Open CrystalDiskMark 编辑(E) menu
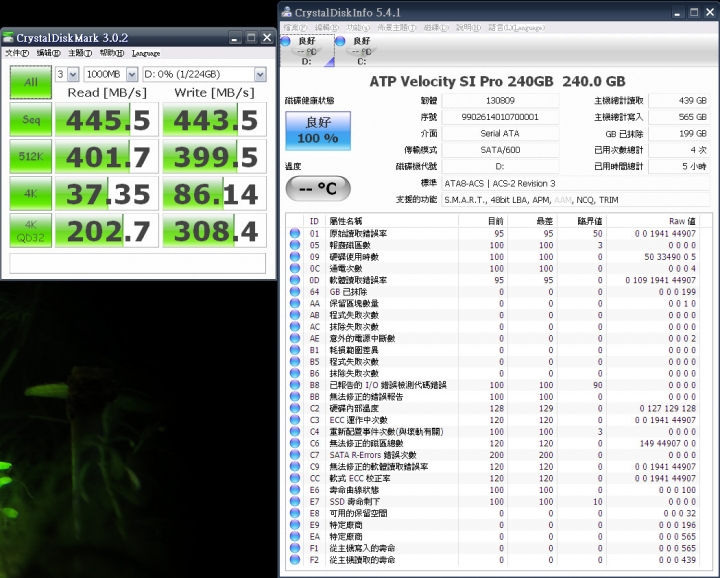The image size is (720, 578). 48,53
